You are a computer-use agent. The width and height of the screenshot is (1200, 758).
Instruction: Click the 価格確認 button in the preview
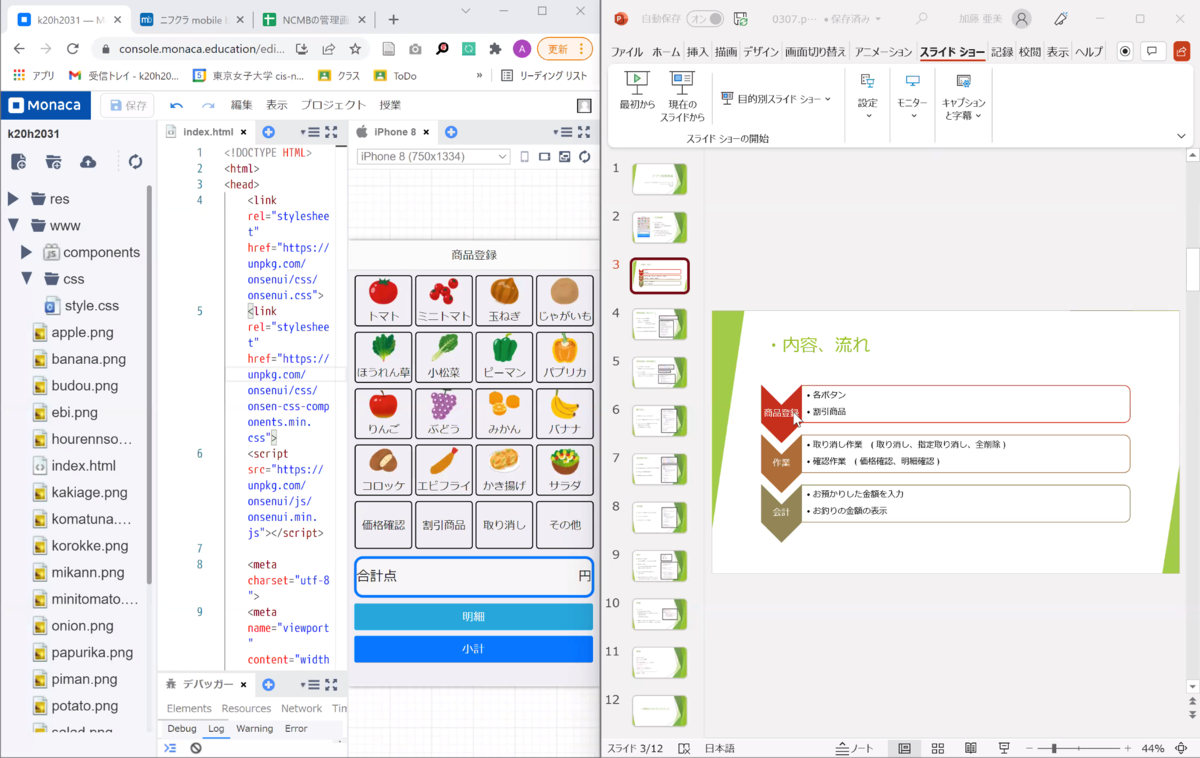click(x=383, y=524)
